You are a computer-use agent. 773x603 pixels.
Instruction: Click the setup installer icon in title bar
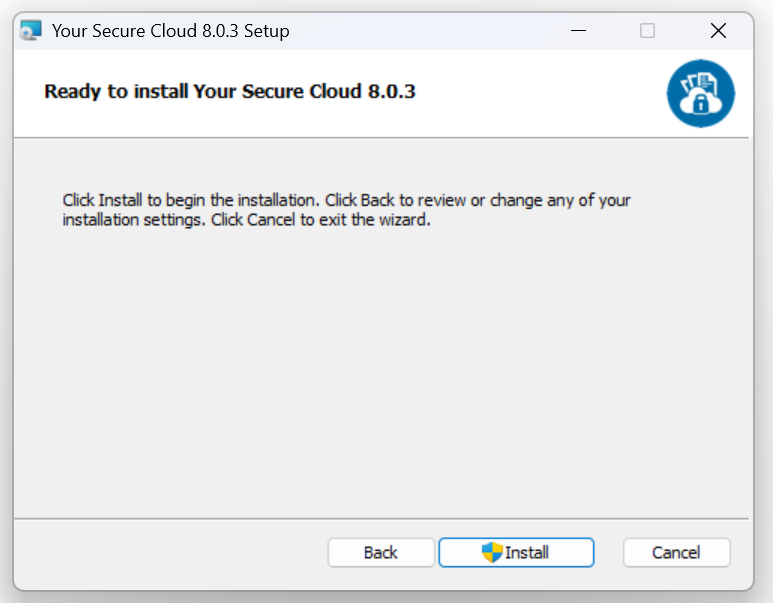pyautogui.click(x=31, y=31)
